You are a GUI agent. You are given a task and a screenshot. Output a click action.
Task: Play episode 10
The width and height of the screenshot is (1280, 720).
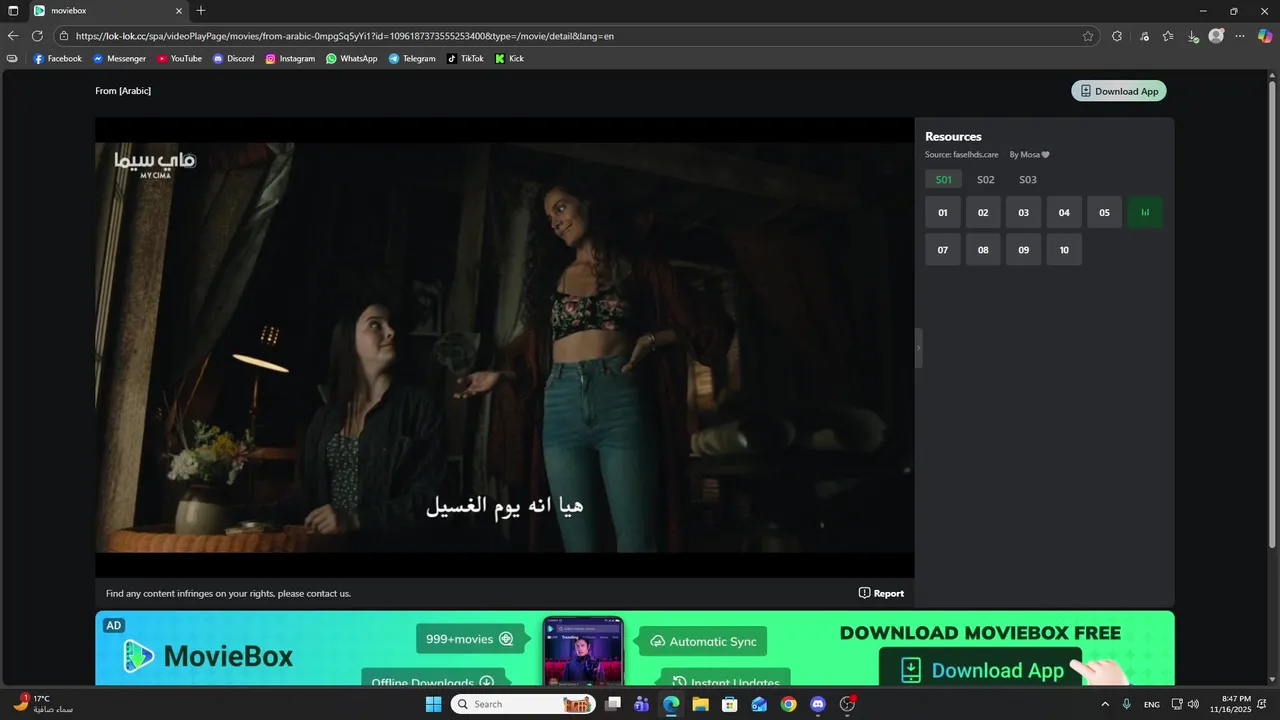tap(1064, 250)
